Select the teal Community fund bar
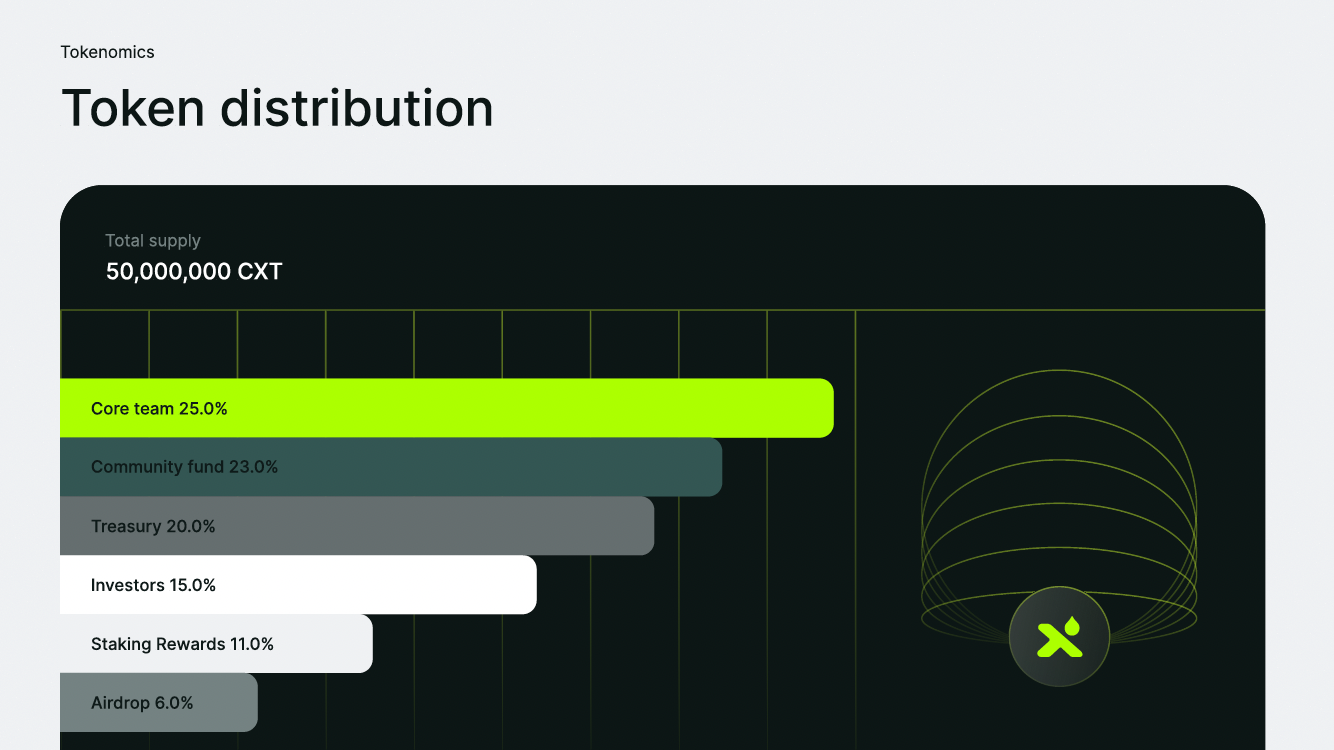The image size is (1334, 750). (x=500, y=467)
